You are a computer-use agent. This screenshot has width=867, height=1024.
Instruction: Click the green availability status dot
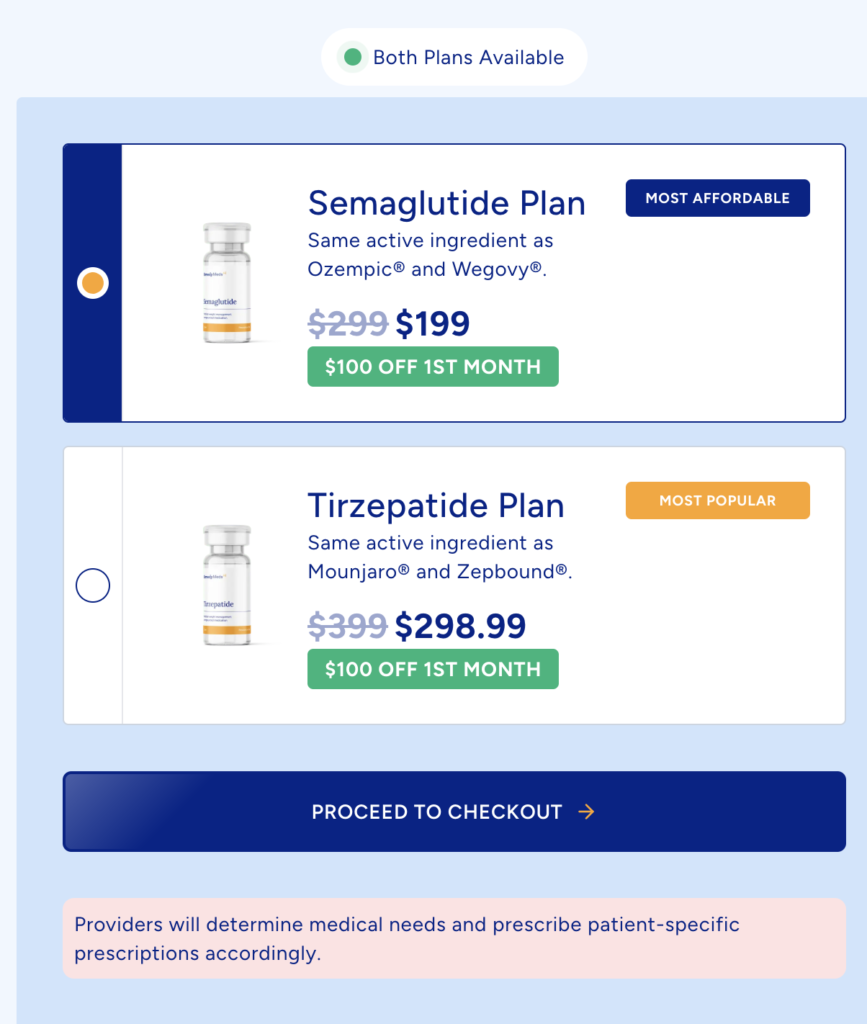click(352, 57)
